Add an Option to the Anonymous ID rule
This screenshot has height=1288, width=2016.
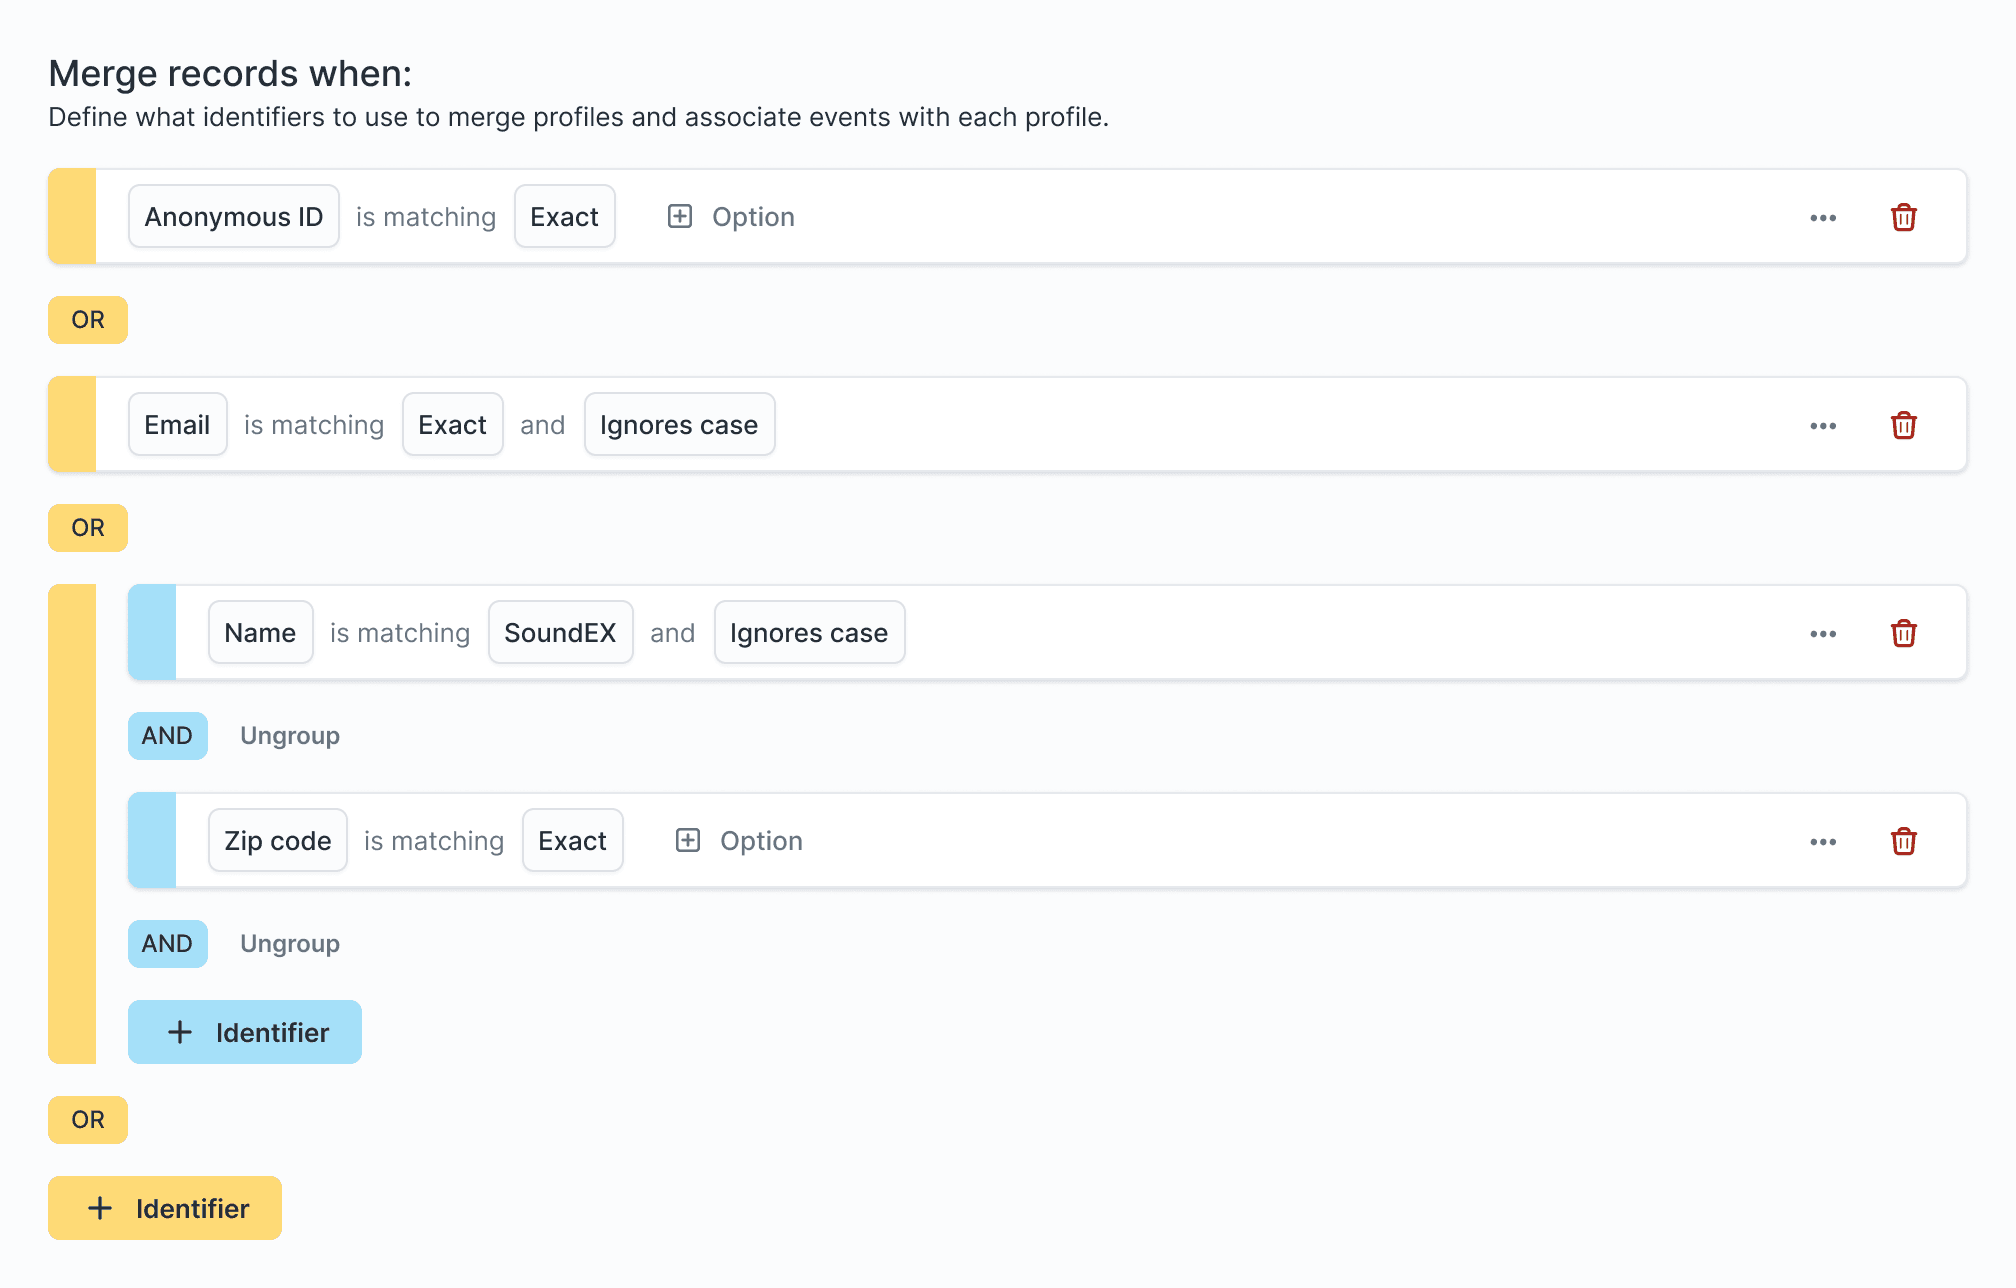pyautogui.click(x=730, y=216)
